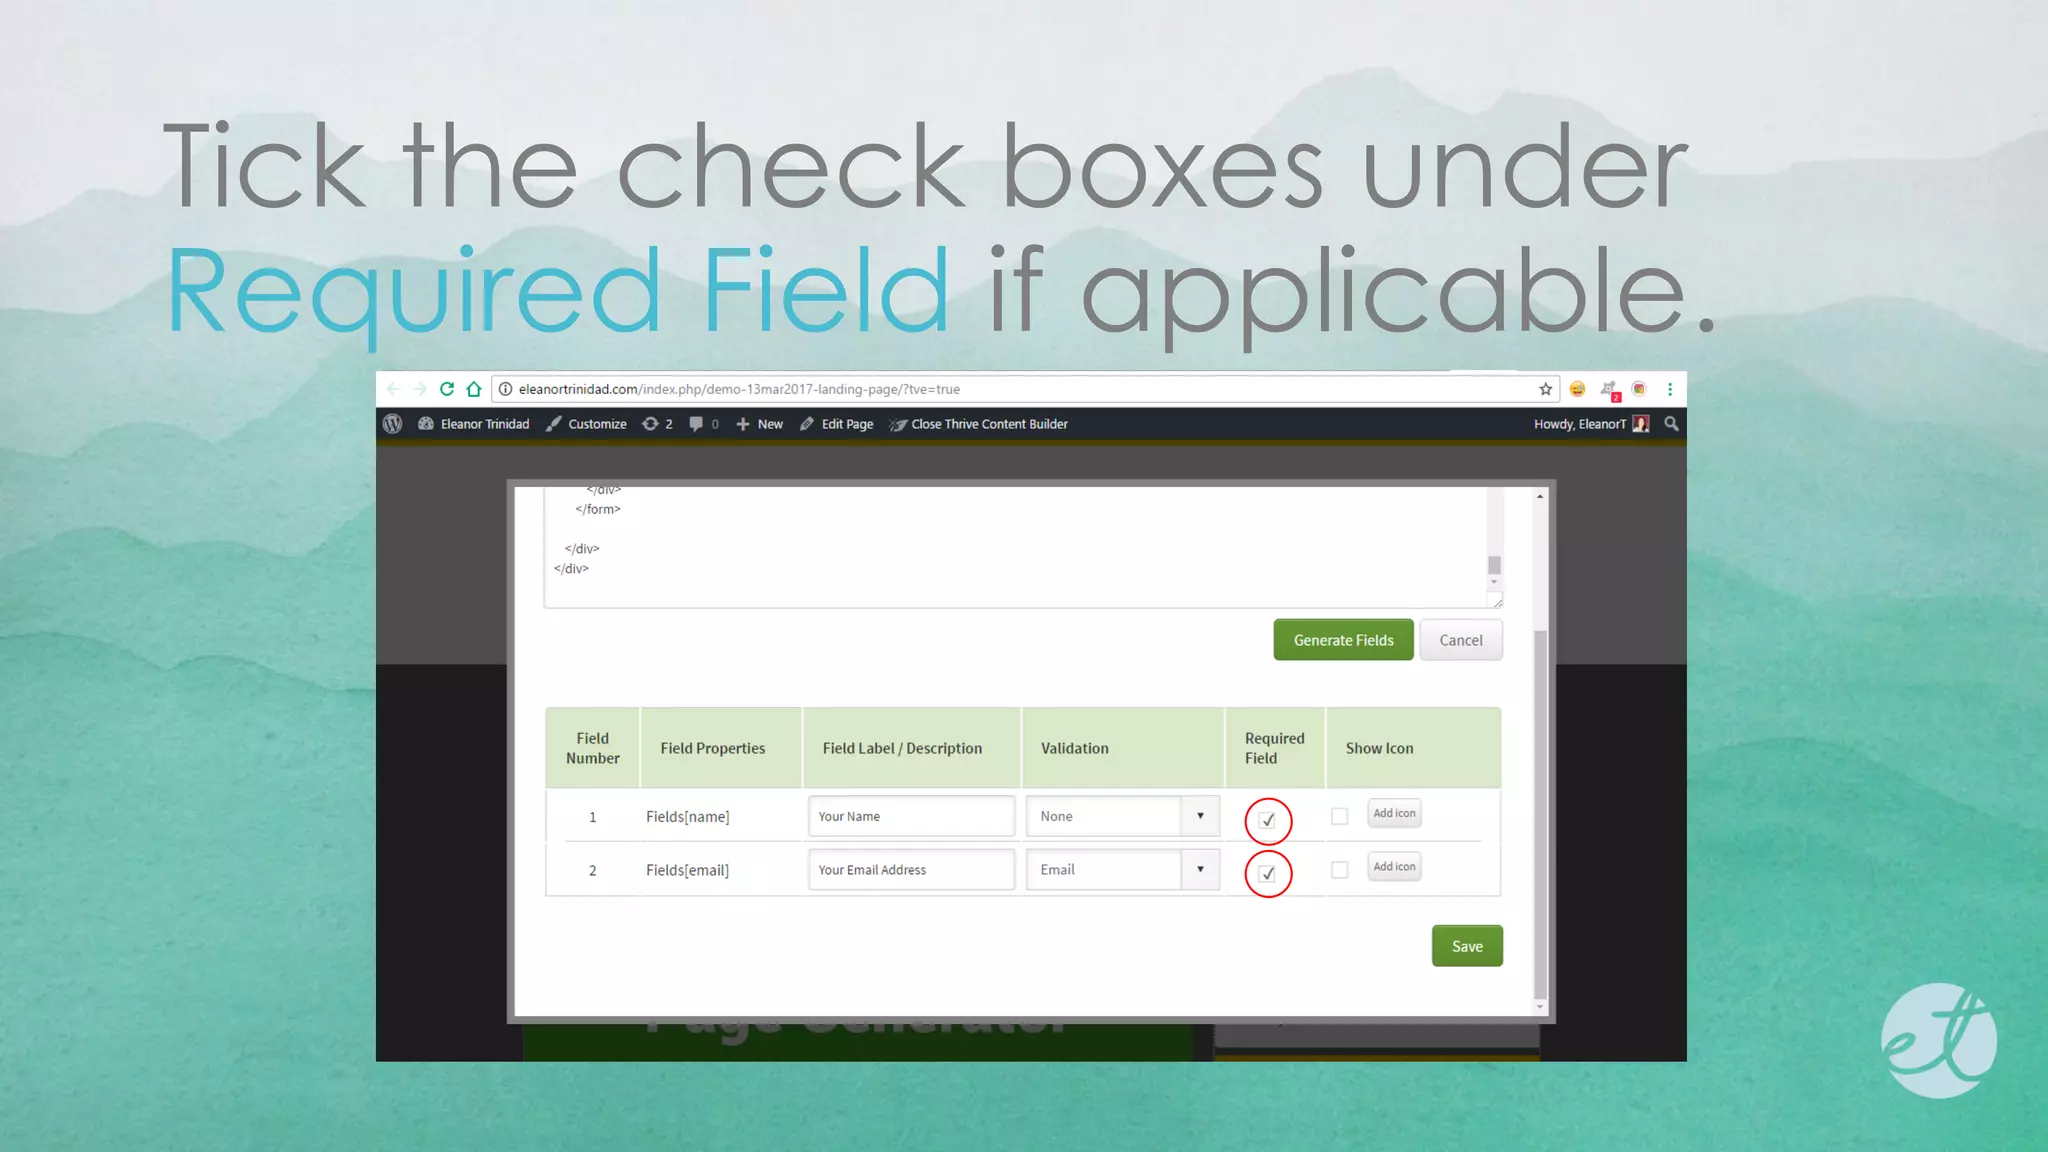Image resolution: width=2048 pixels, height=1152 pixels.
Task: Click the dialog scrollbar up arrow
Action: click(1540, 496)
